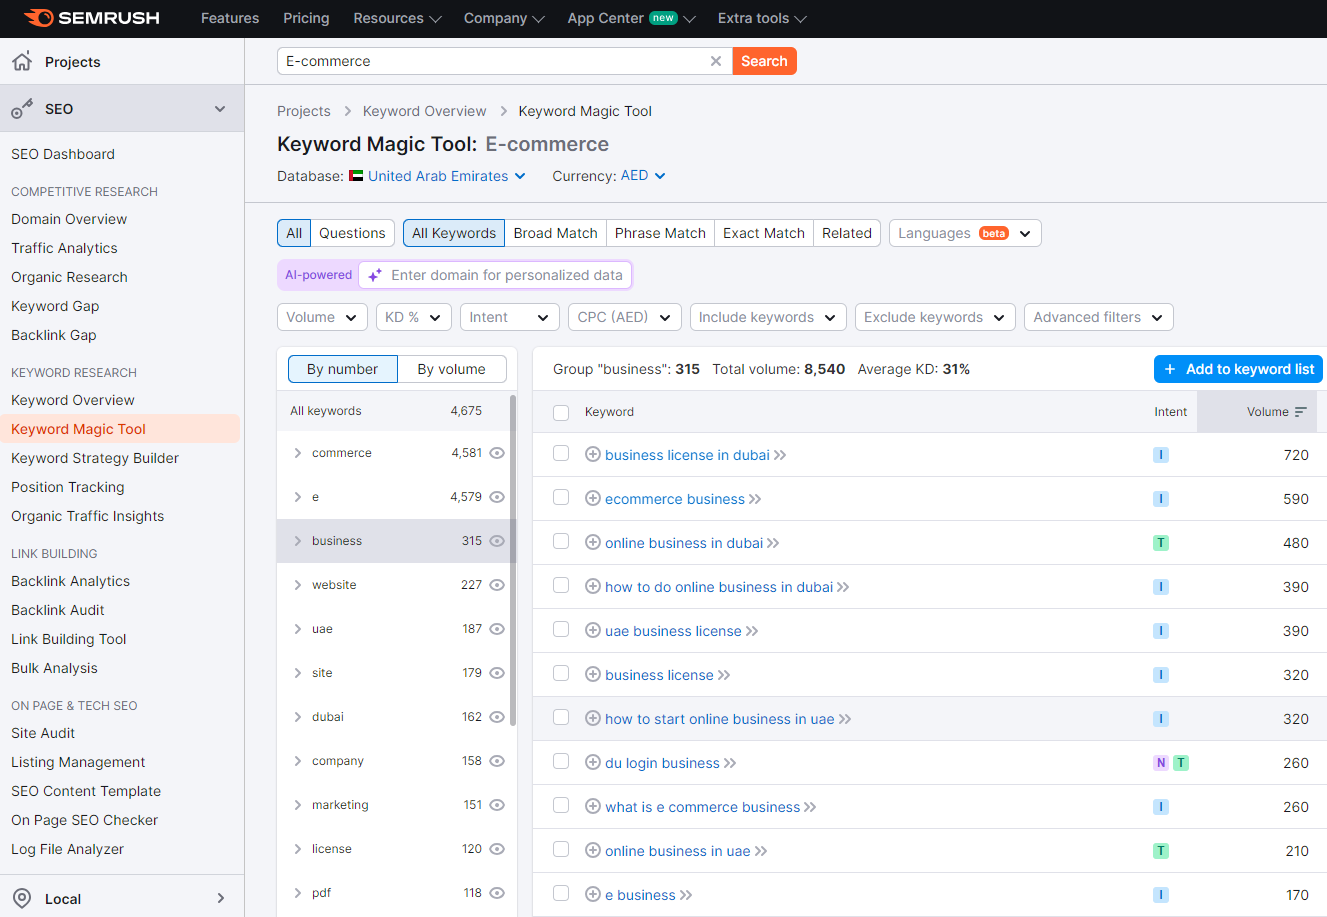Click the new badge on App Center
The height and width of the screenshot is (917, 1327).
[x=663, y=18]
